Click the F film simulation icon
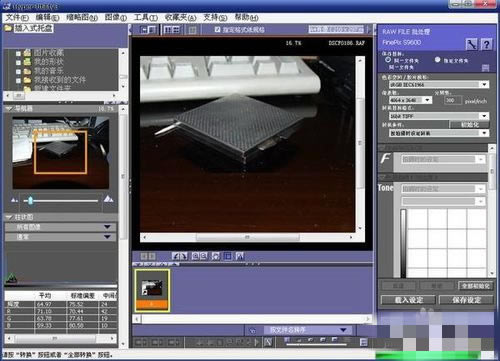The height and width of the screenshot is (361, 500). [x=385, y=159]
